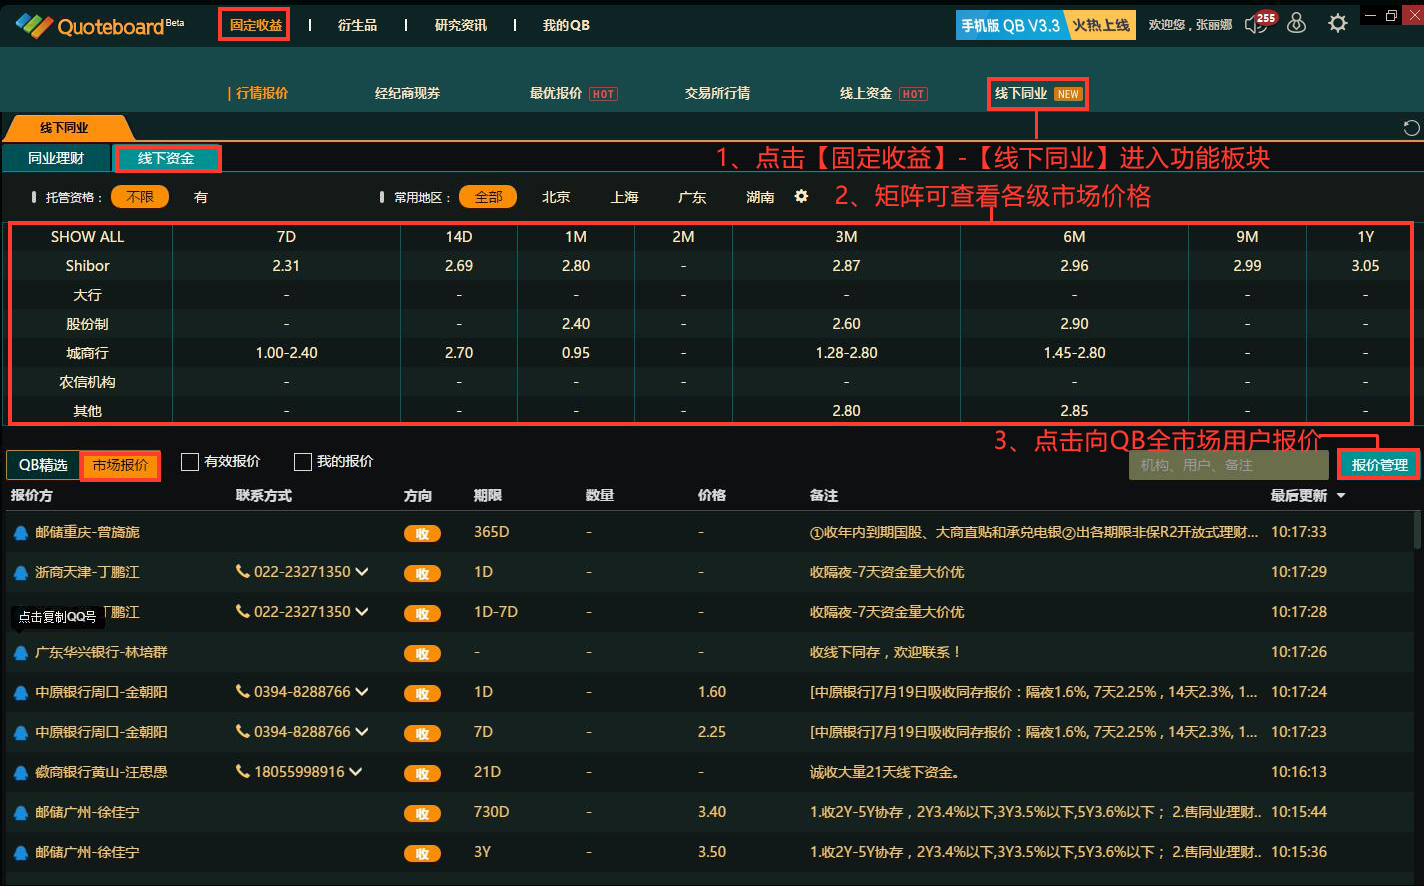
Task: Click QQ icon for 中原银行周口-金朝阳 1D row
Action: pyautogui.click(x=20, y=693)
